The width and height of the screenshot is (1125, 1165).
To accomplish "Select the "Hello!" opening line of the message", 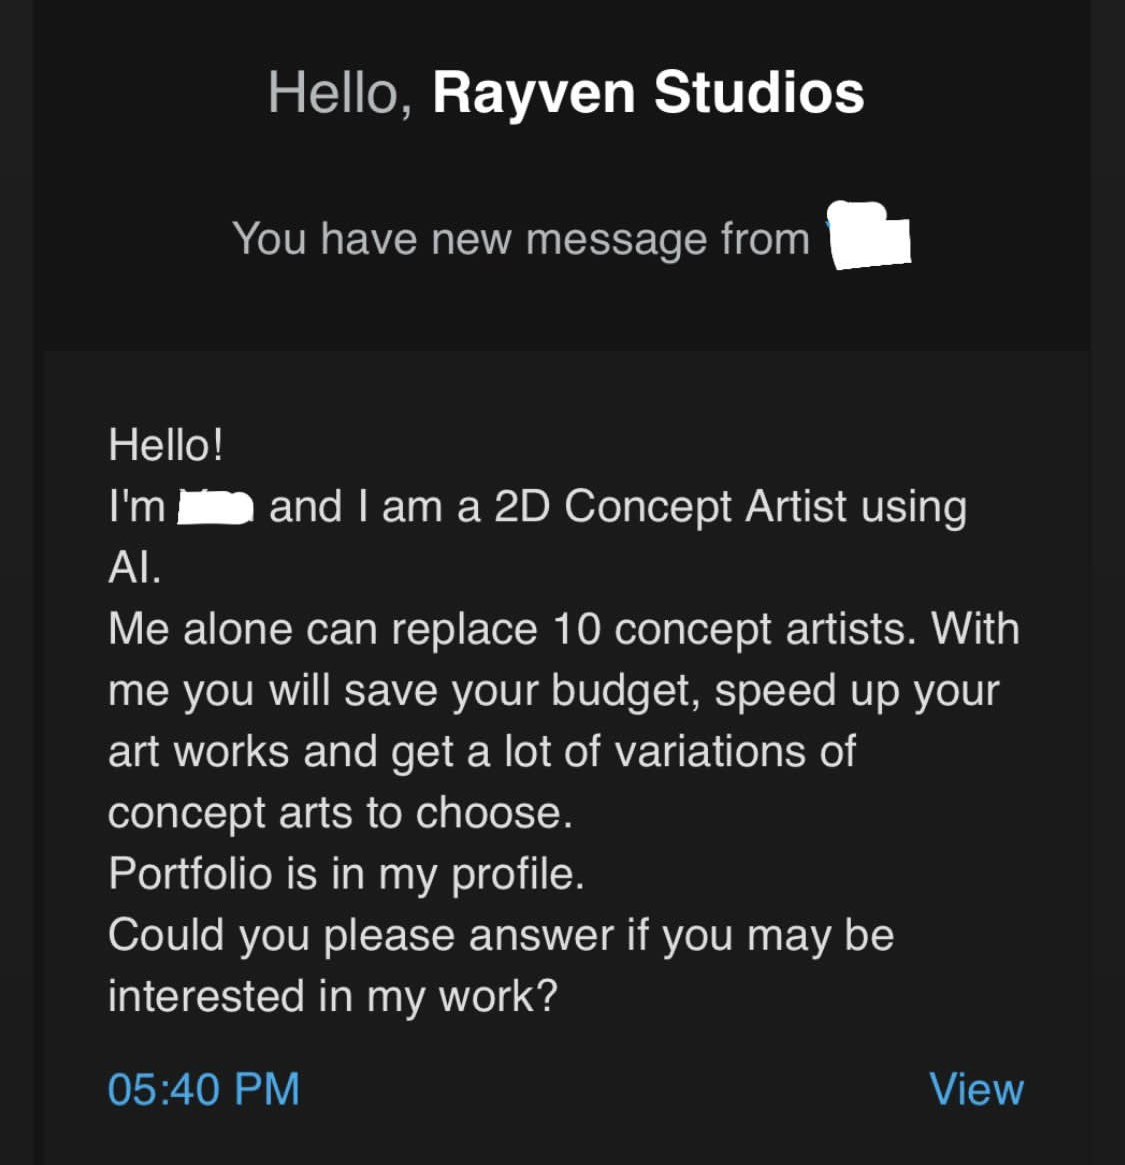I will tap(165, 445).
